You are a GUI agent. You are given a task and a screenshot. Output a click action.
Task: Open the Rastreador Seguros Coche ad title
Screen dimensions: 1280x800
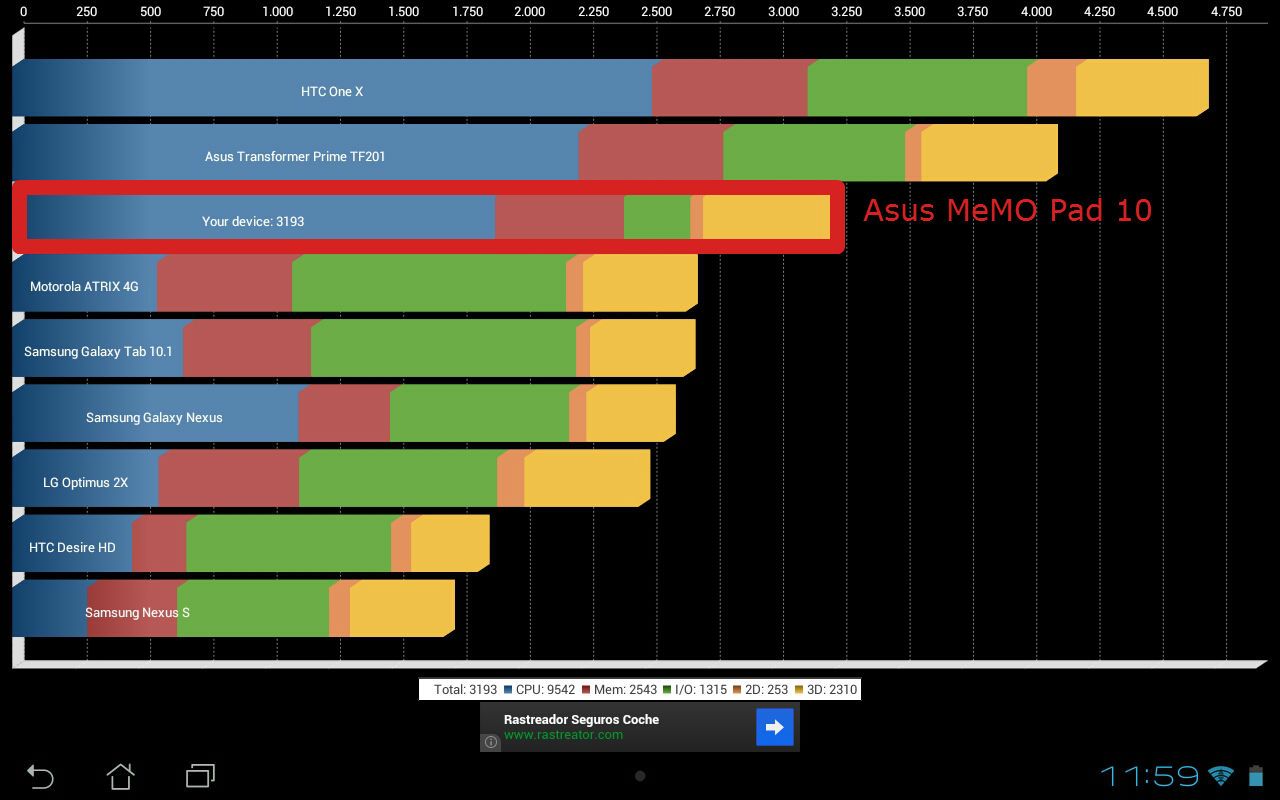[x=581, y=719]
